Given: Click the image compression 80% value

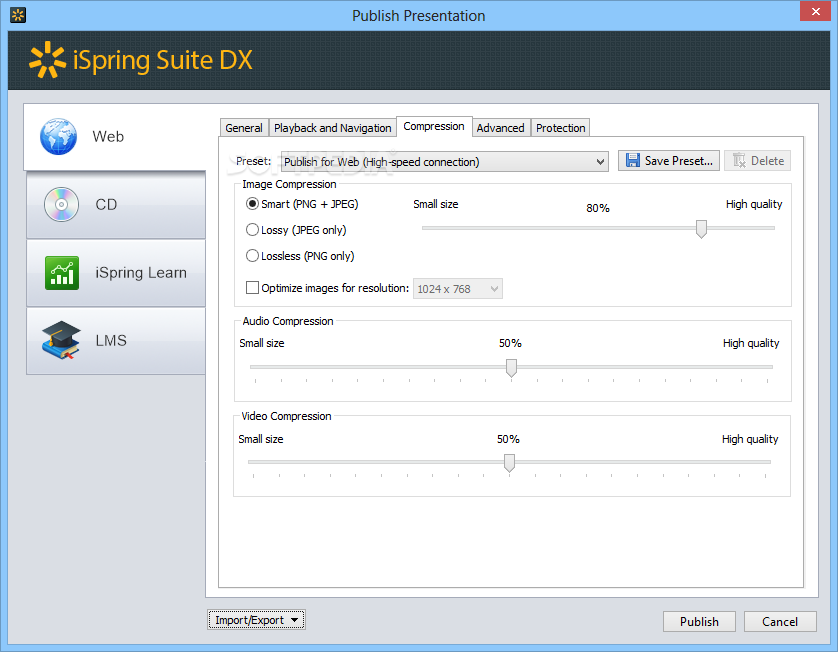Looking at the screenshot, I should tap(598, 208).
